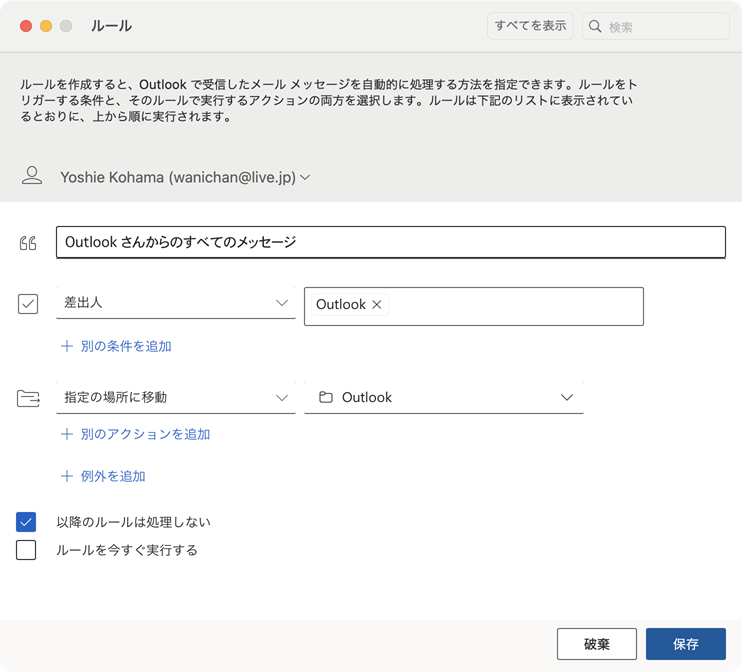The image size is (742, 672).
Task: Remove the Outlook sender tag with X
Action: coord(377,305)
